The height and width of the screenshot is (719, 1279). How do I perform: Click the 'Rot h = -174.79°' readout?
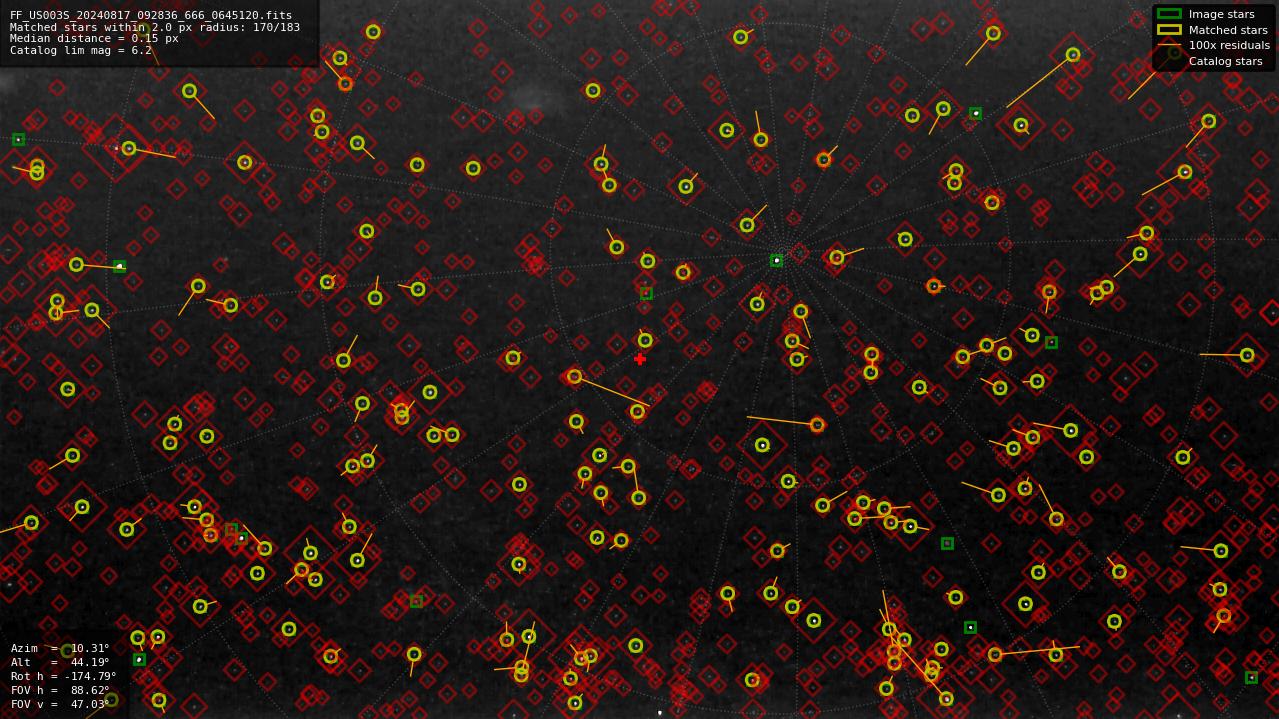pos(63,676)
